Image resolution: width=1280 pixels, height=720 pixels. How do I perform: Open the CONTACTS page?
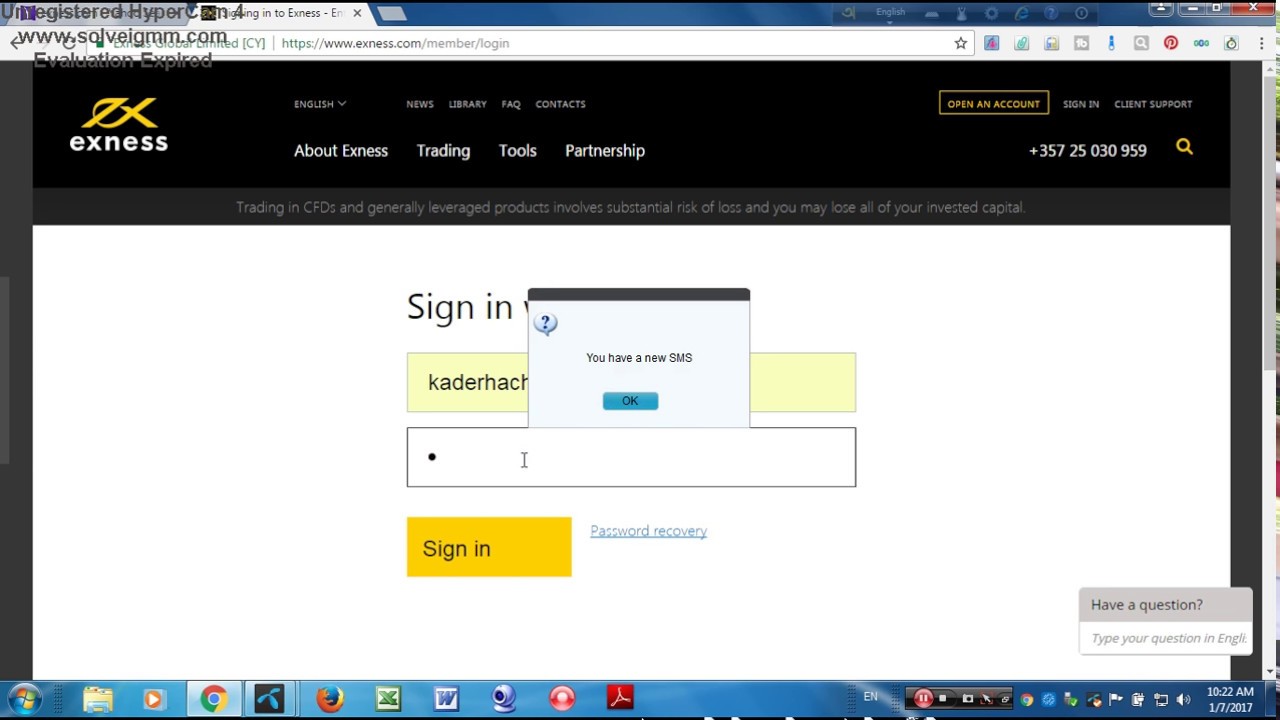560,104
